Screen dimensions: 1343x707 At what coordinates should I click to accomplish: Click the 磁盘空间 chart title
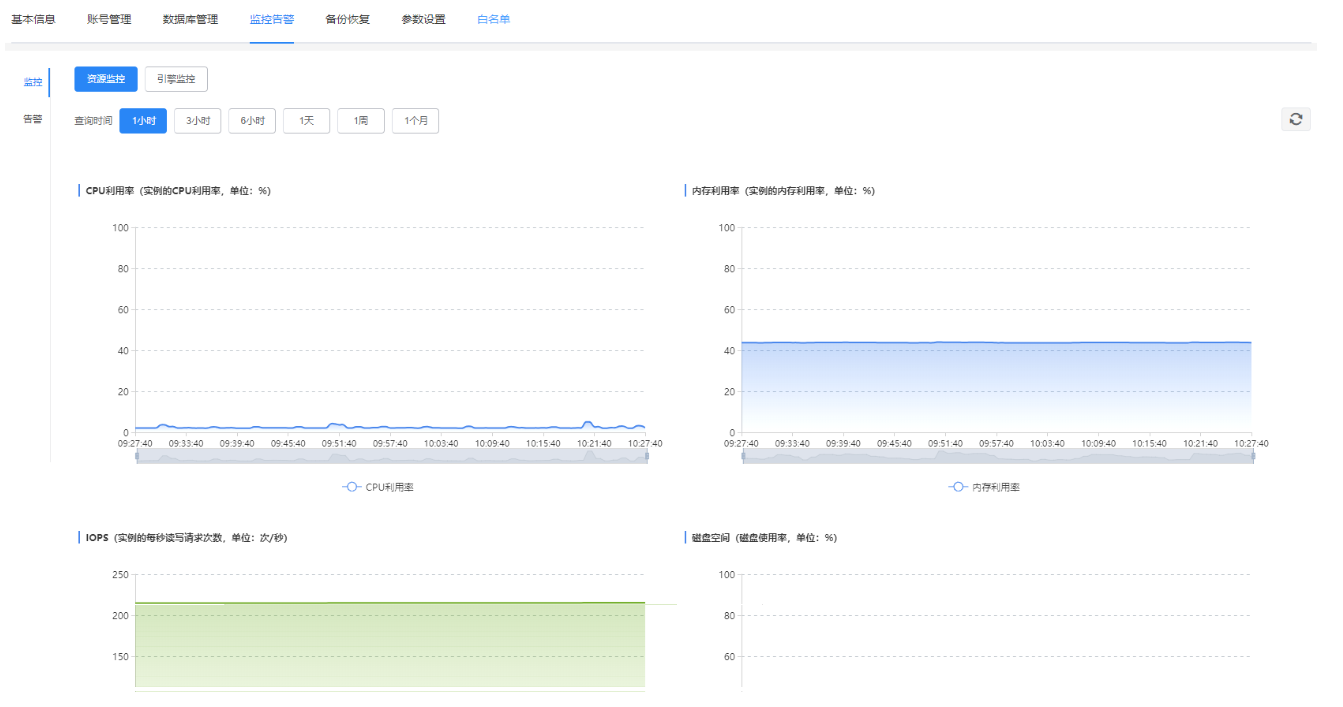pos(764,537)
